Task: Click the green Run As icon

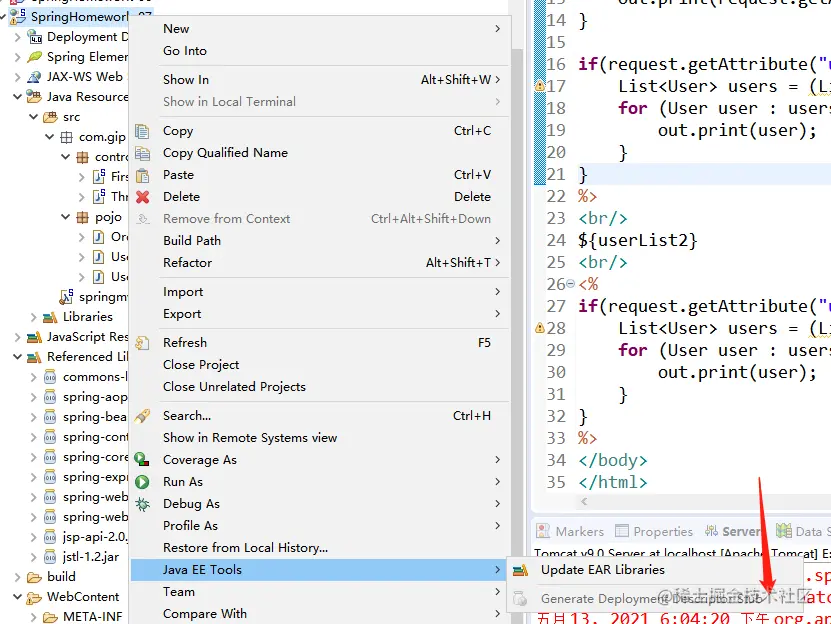Action: [142, 482]
